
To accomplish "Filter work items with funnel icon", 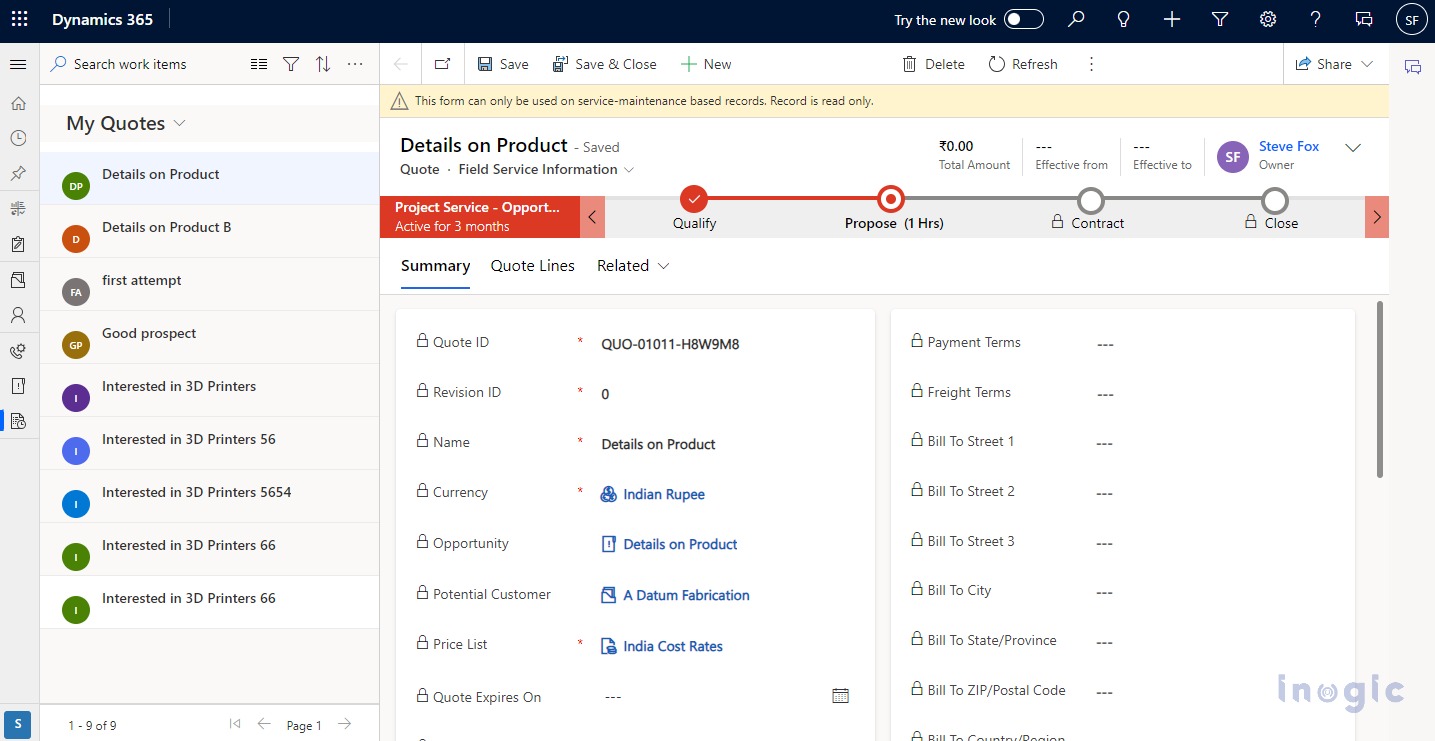I will coord(291,64).
